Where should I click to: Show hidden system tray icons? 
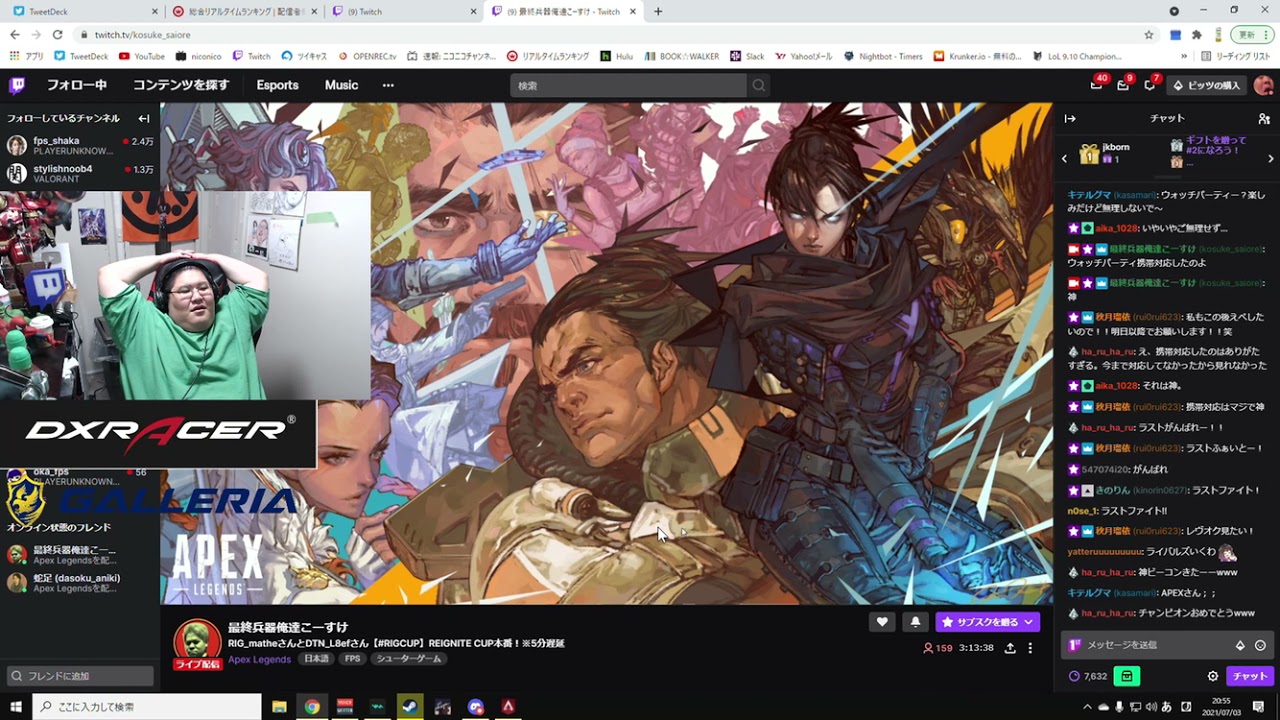click(x=1087, y=707)
